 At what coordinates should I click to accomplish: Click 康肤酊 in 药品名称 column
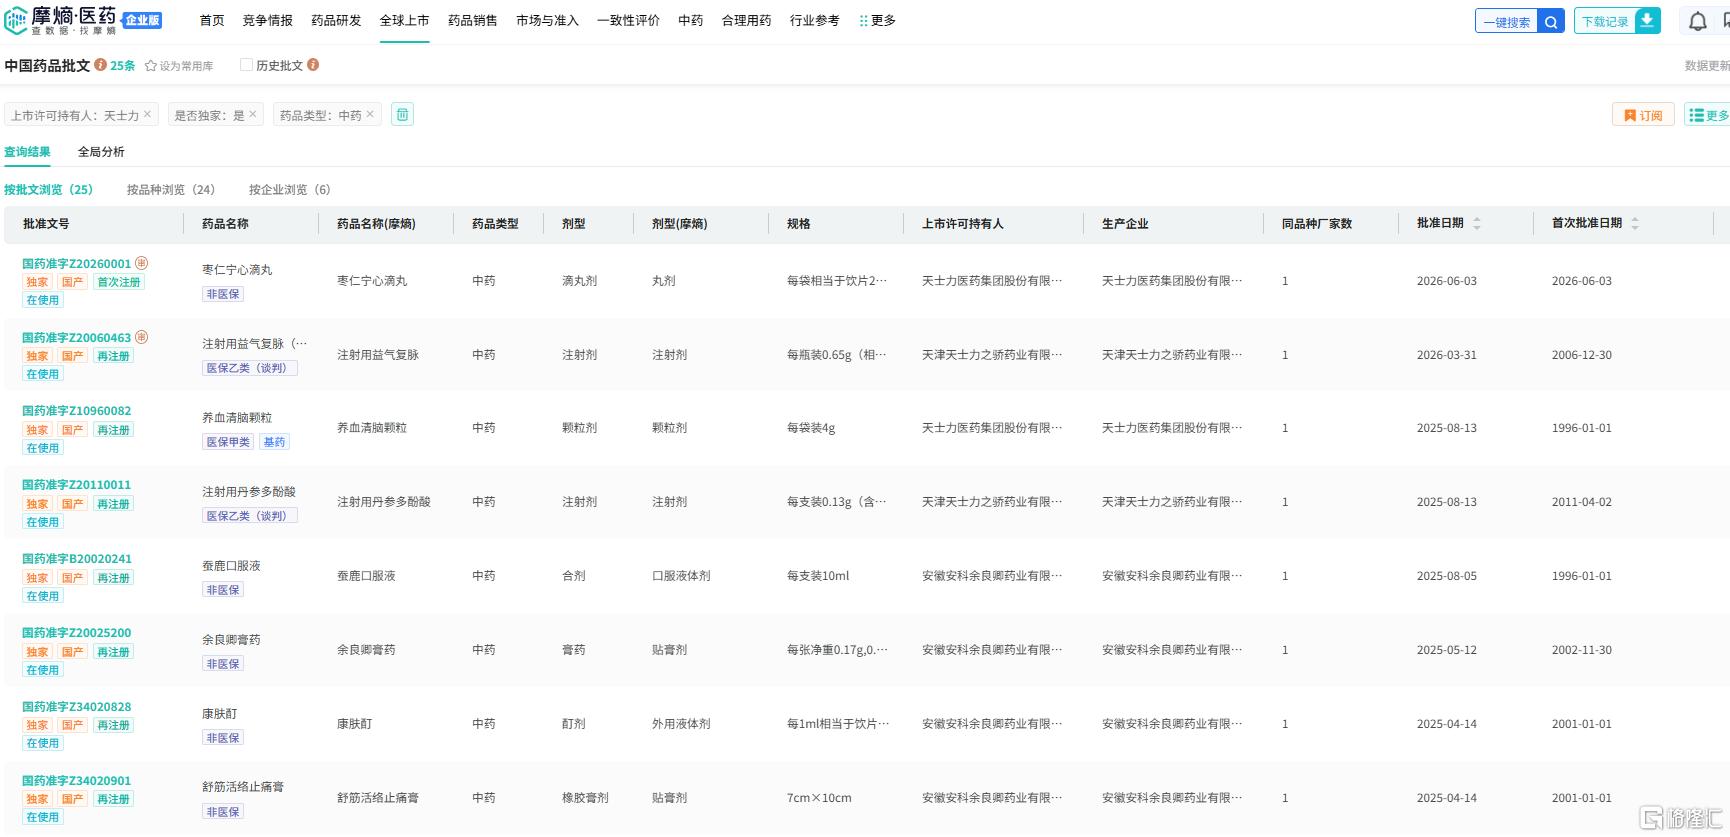[220, 714]
